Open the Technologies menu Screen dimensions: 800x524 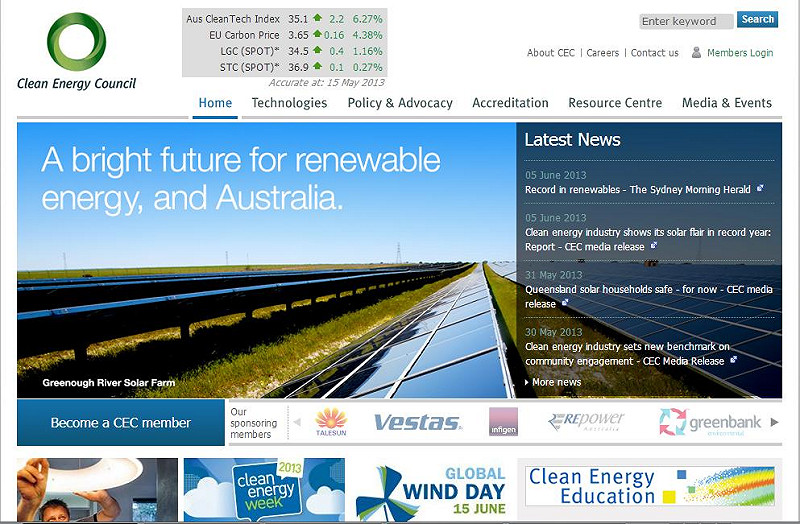tap(289, 103)
